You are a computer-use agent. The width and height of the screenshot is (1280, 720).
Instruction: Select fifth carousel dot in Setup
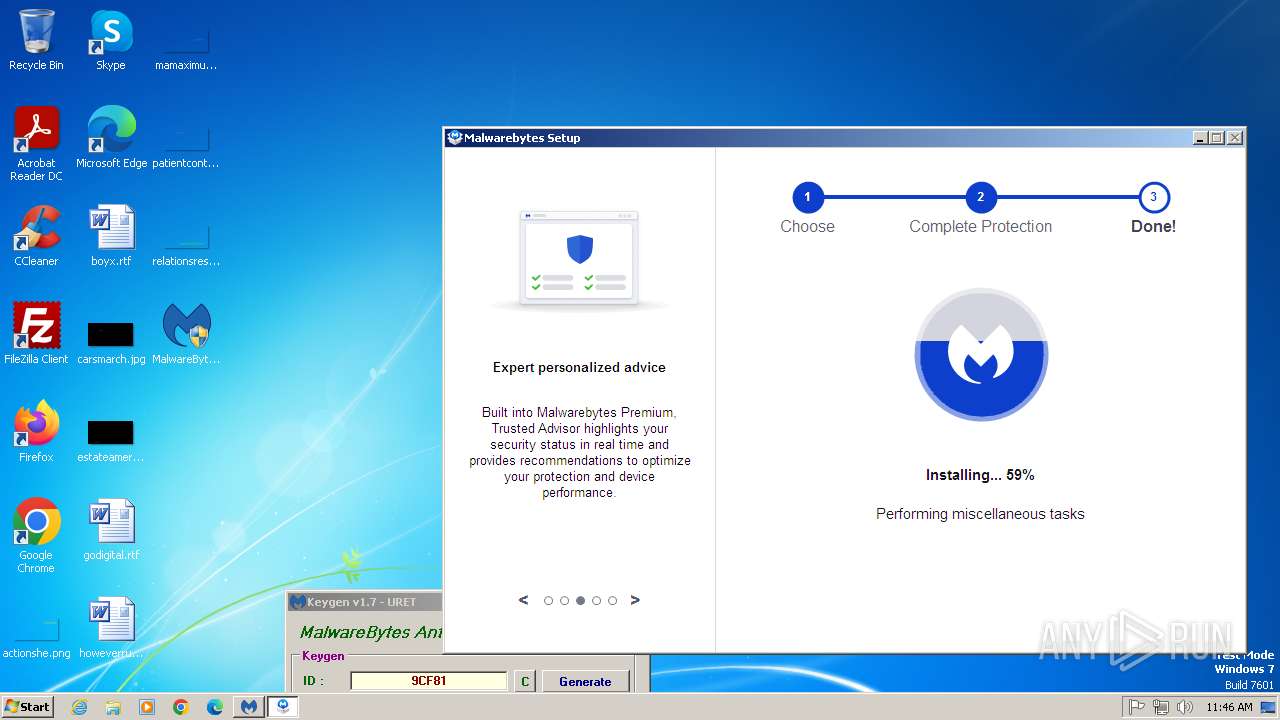tap(612, 601)
